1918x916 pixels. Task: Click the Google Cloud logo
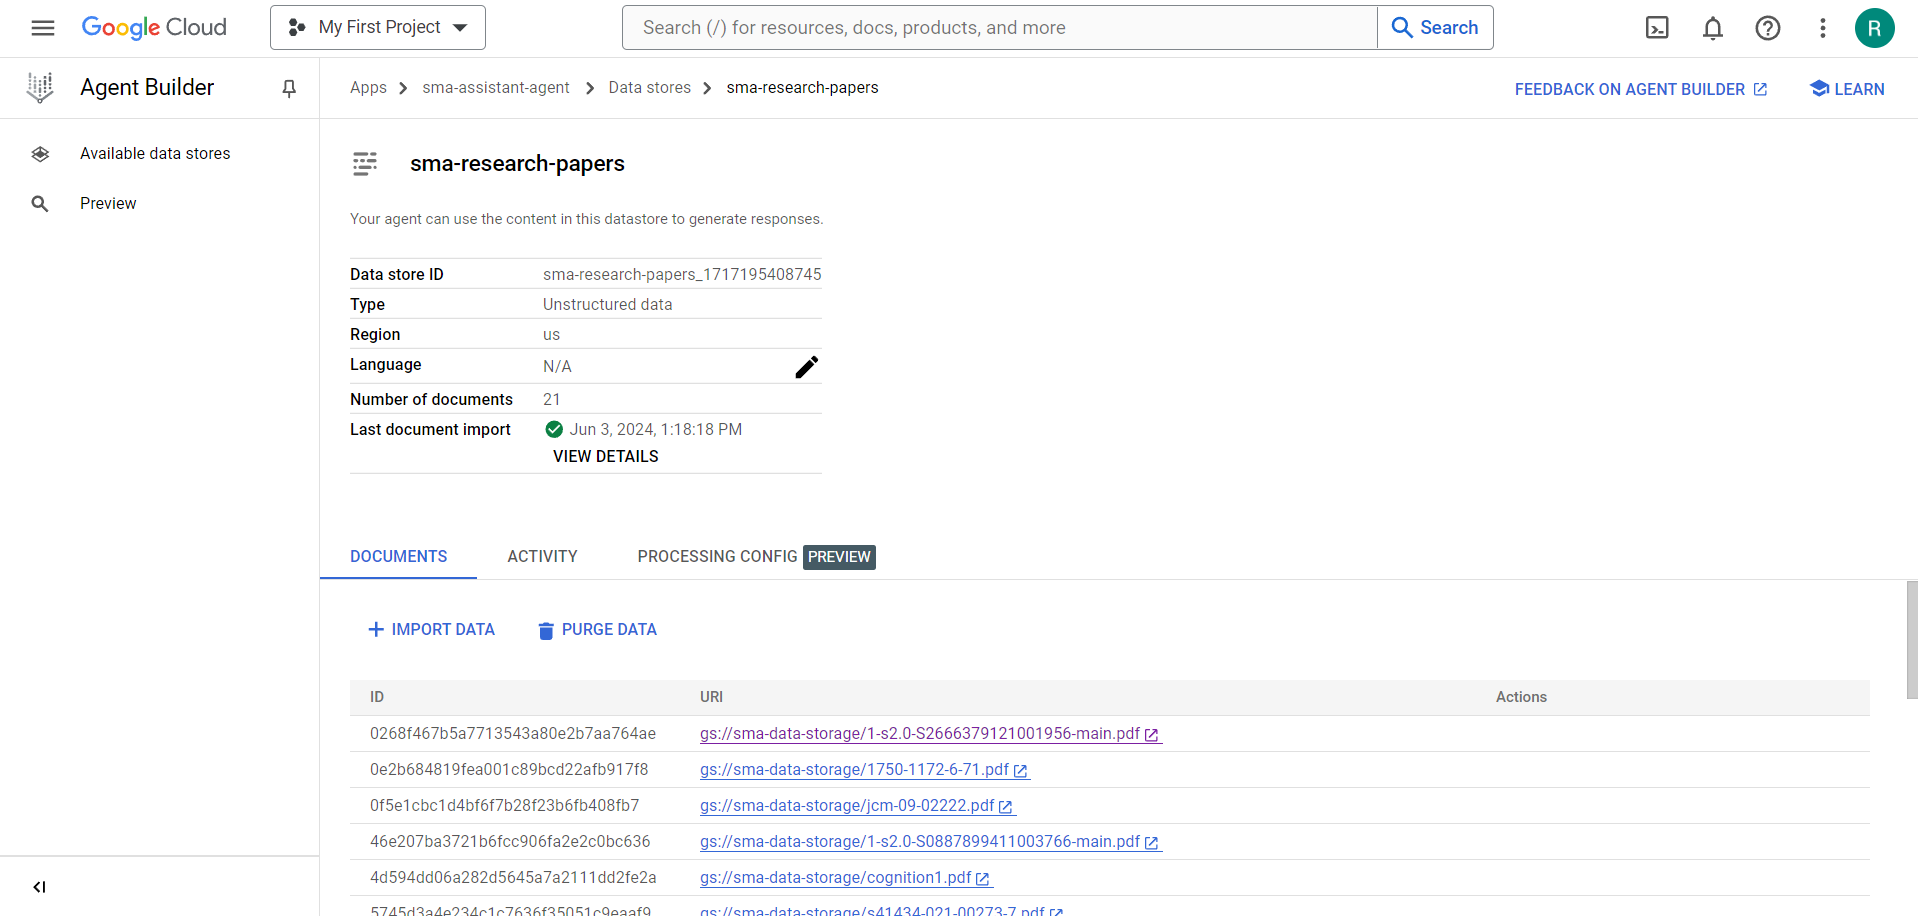coord(154,28)
